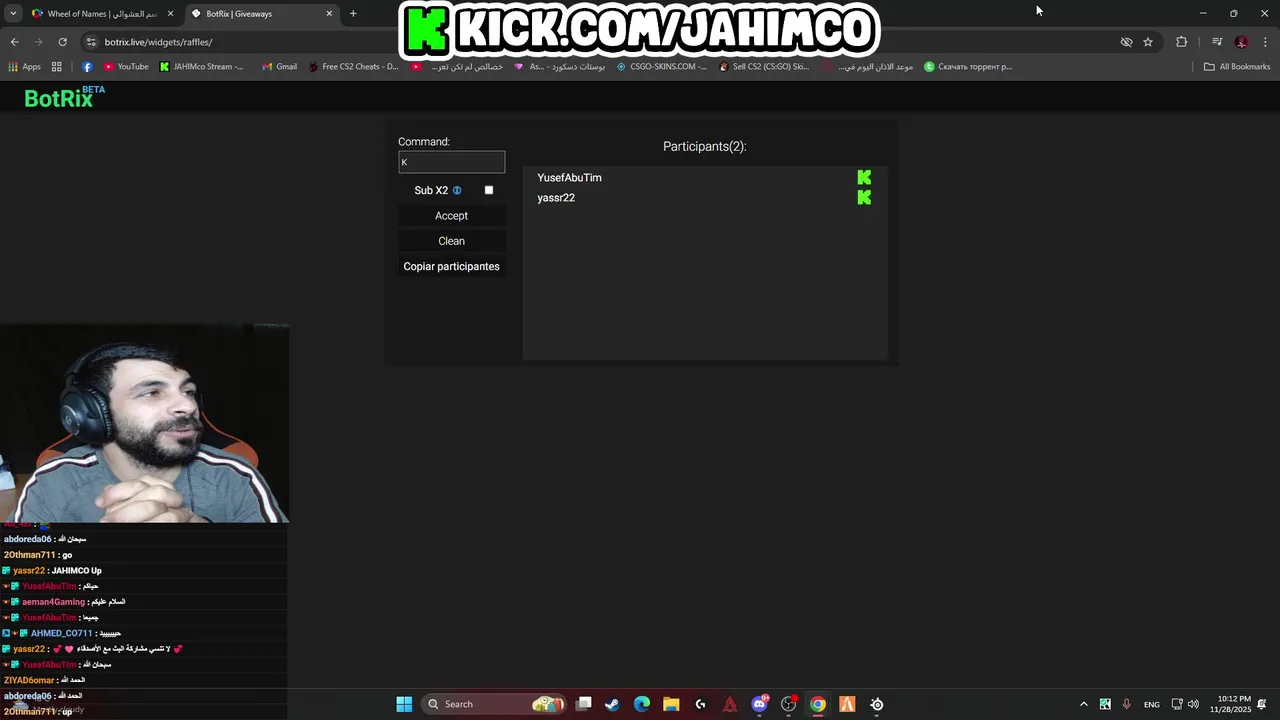Viewport: 1280px width, 720px height.
Task: Open the Gmail bookmark
Action: click(279, 67)
